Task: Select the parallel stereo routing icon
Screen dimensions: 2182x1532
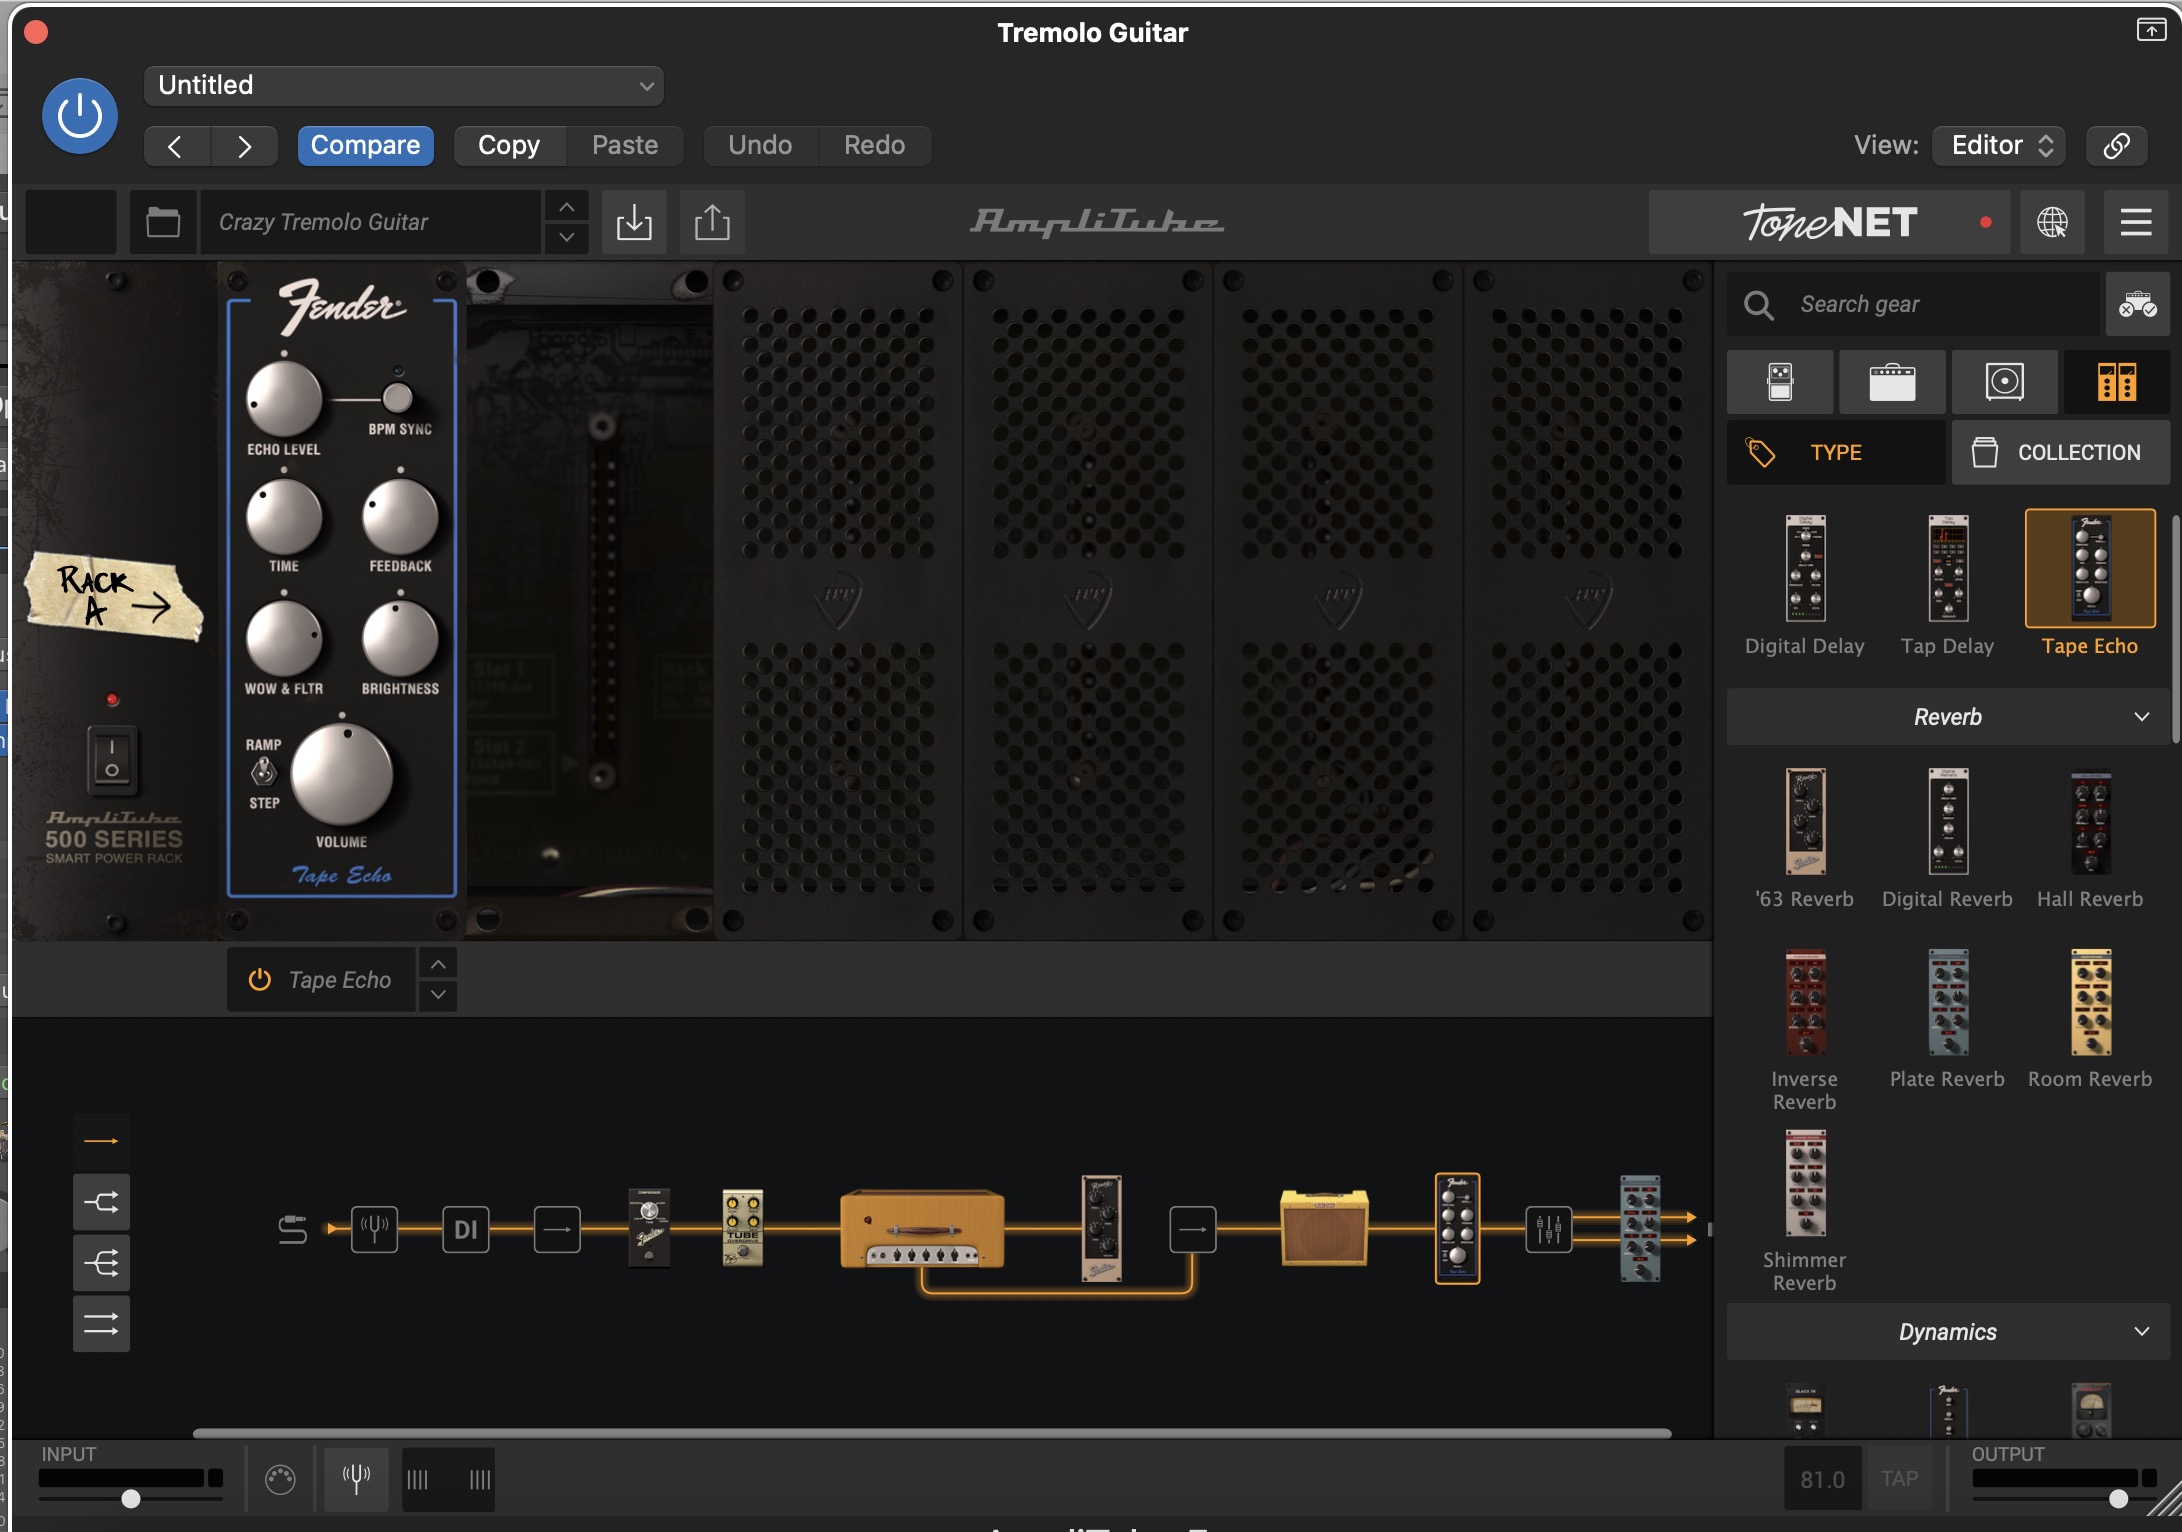Action: pos(101,1324)
